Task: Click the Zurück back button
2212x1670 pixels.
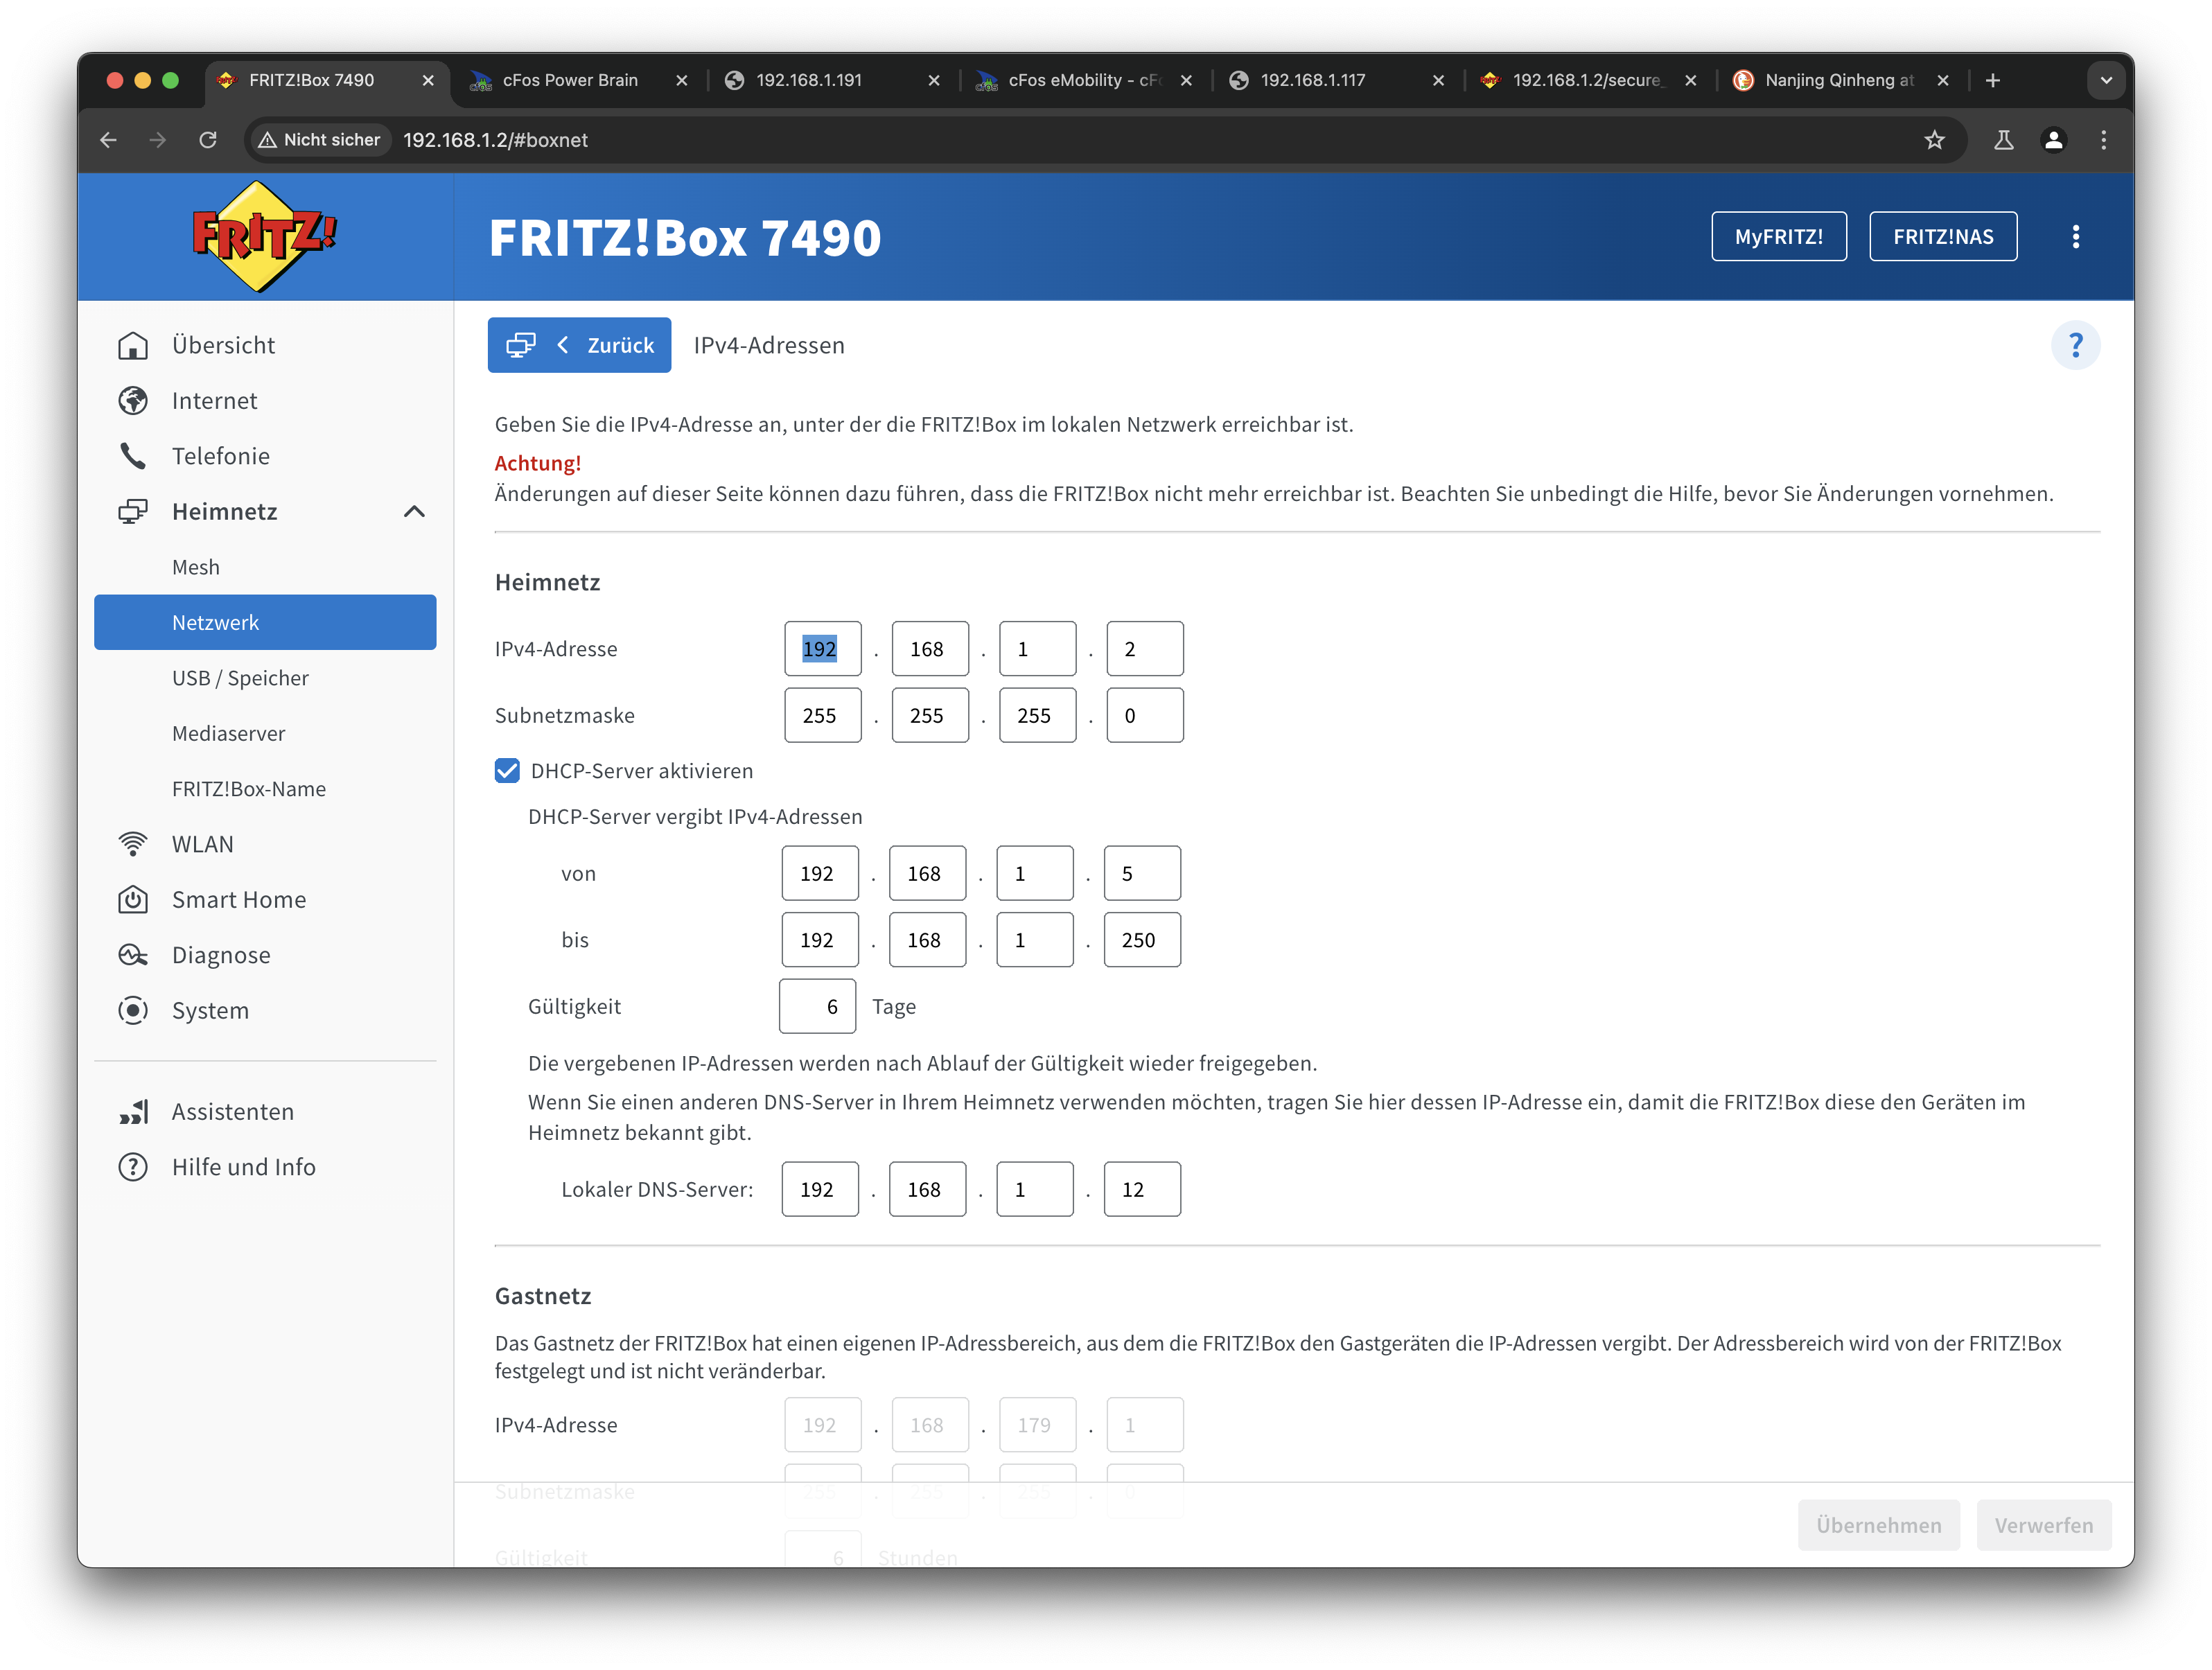Action: pyautogui.click(x=580, y=345)
